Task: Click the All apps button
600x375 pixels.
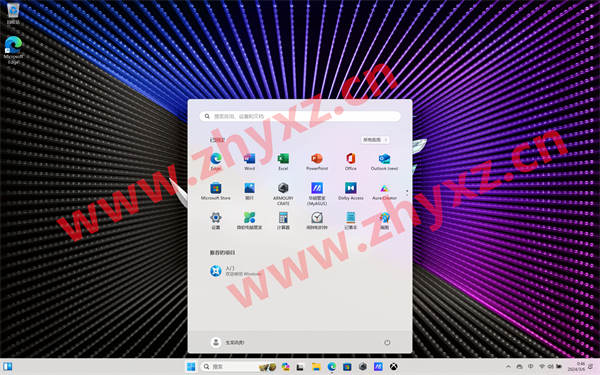Action: click(x=375, y=140)
